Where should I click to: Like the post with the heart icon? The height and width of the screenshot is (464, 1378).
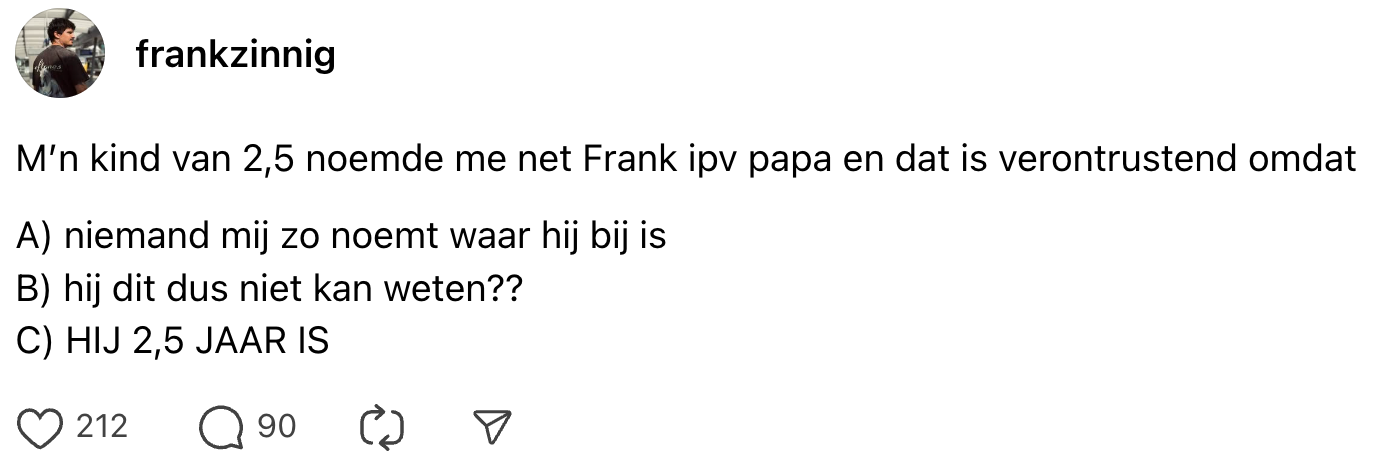point(42,427)
